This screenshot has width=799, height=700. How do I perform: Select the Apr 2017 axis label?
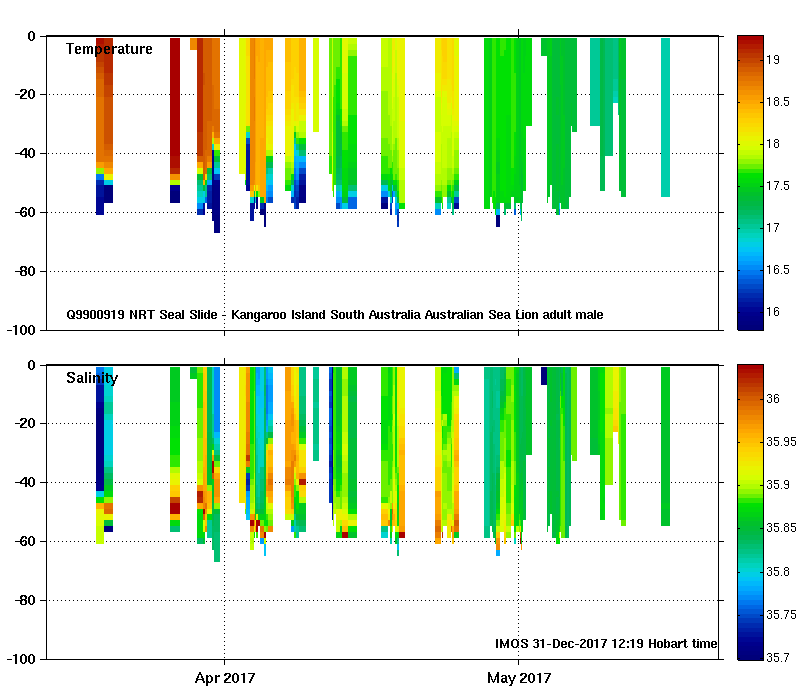click(x=225, y=678)
